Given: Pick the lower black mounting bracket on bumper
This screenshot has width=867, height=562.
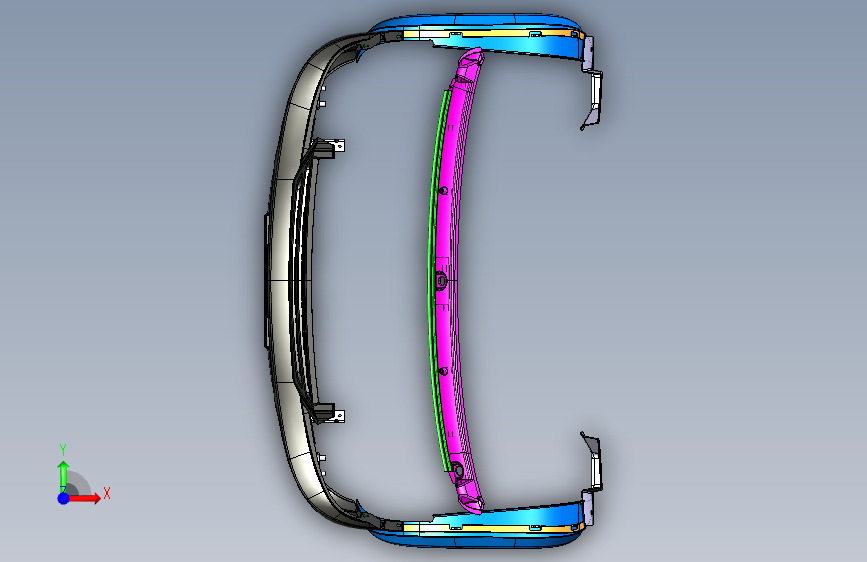Looking at the screenshot, I should pos(326,414).
